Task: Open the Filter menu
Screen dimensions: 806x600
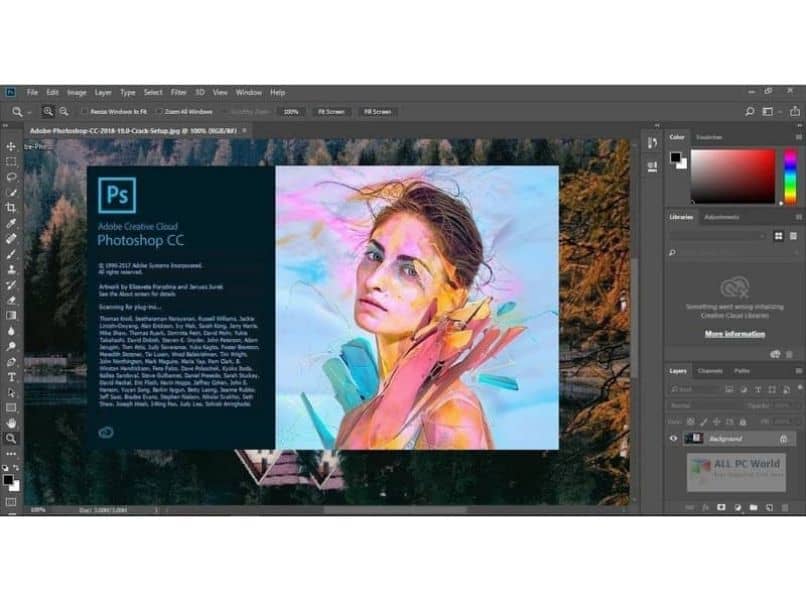Action: [x=178, y=93]
